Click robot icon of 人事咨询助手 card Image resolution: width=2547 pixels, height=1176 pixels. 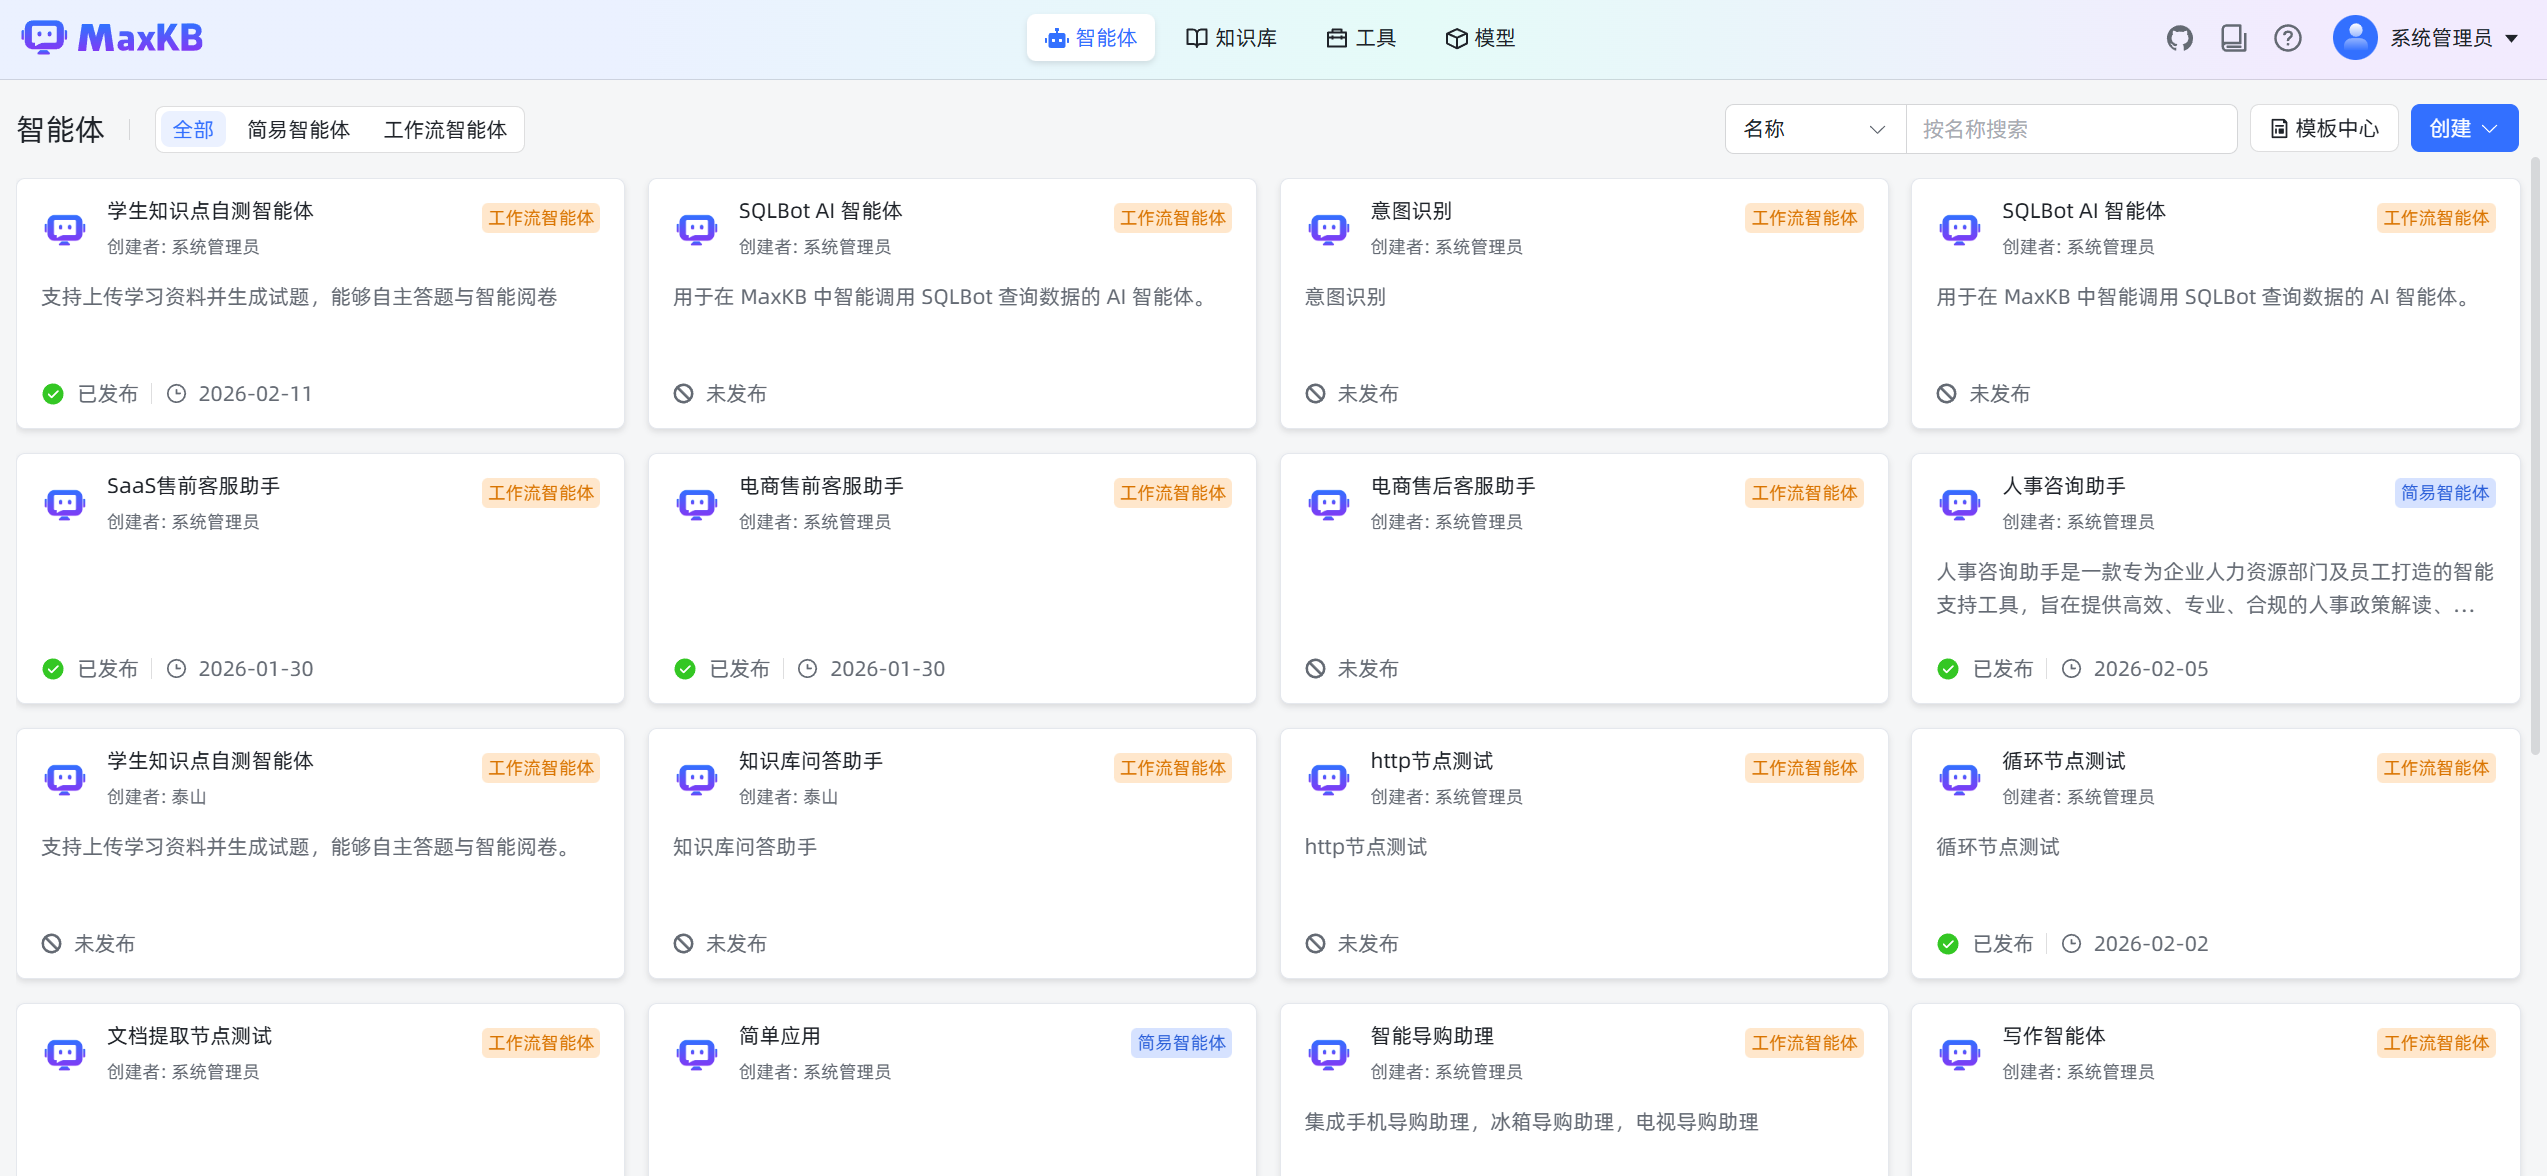point(1960,504)
